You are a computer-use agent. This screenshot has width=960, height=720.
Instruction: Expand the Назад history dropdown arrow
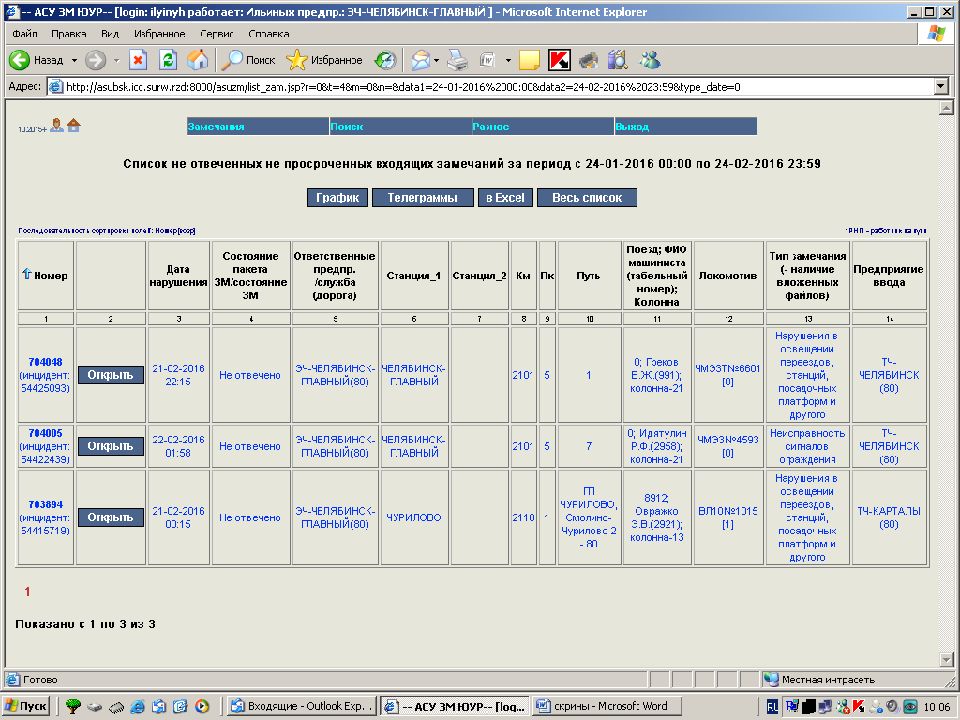(74, 60)
